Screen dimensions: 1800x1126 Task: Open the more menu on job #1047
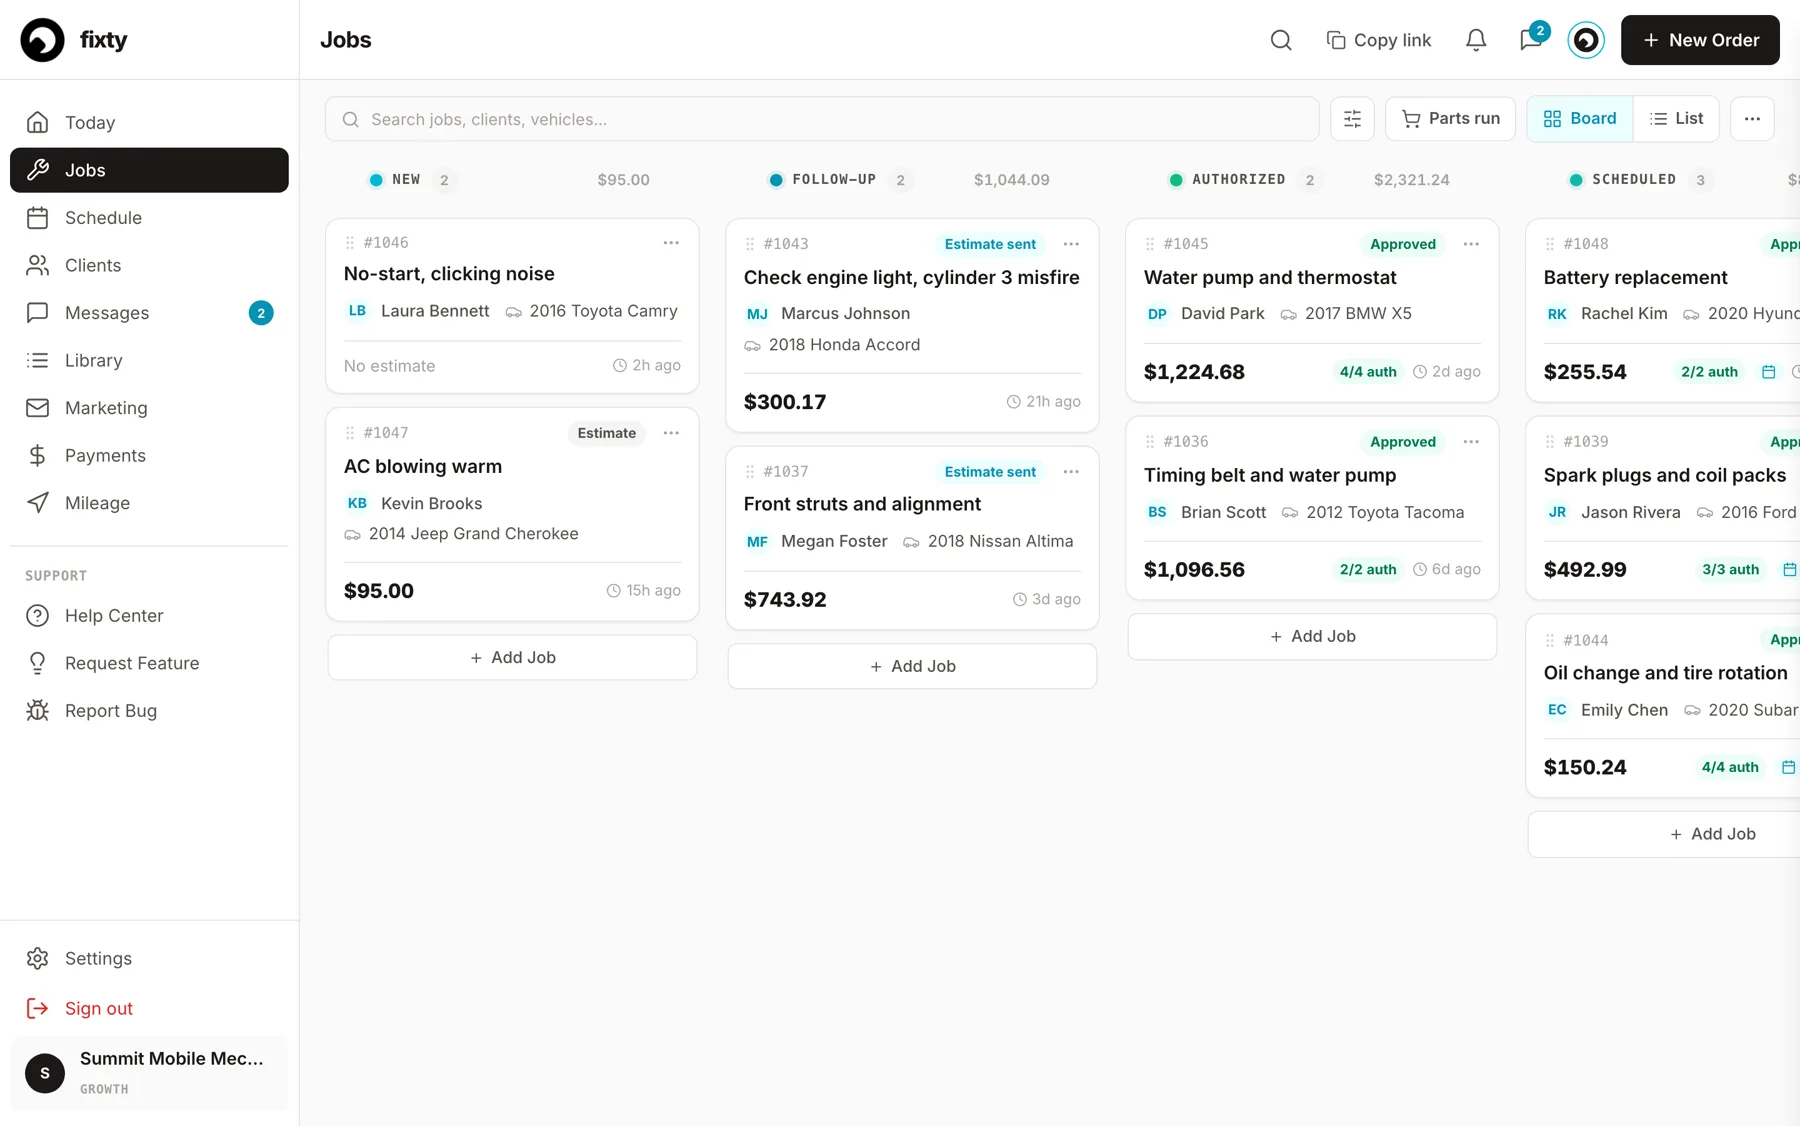pos(671,433)
